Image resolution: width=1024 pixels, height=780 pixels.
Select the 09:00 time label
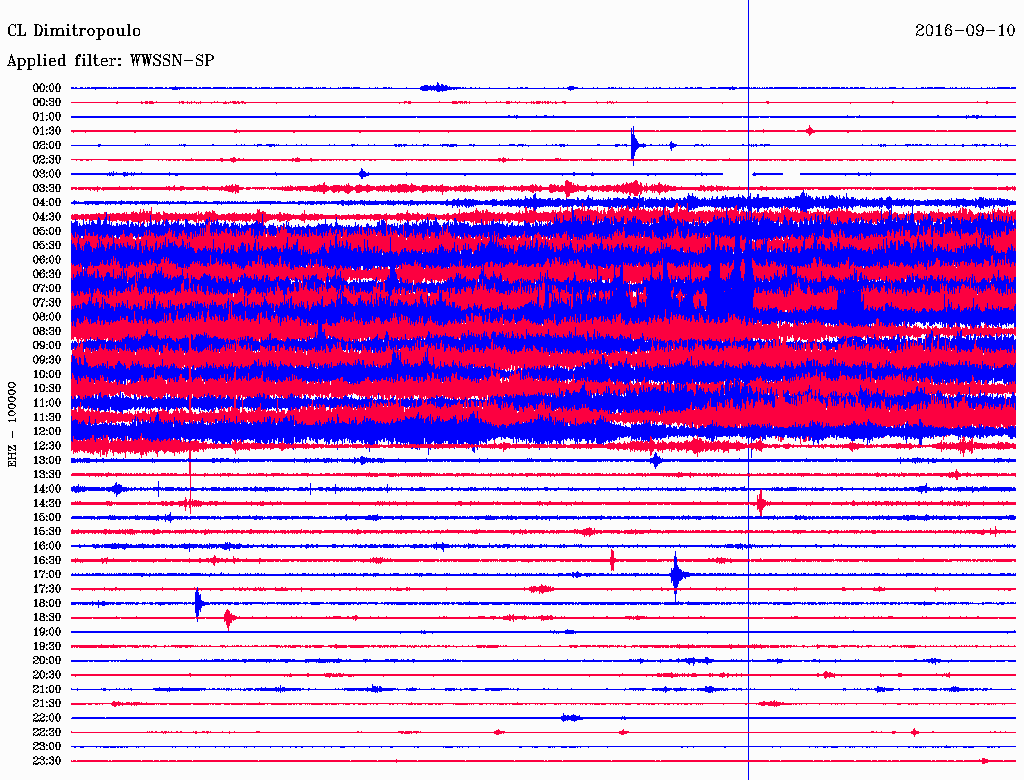[47, 346]
